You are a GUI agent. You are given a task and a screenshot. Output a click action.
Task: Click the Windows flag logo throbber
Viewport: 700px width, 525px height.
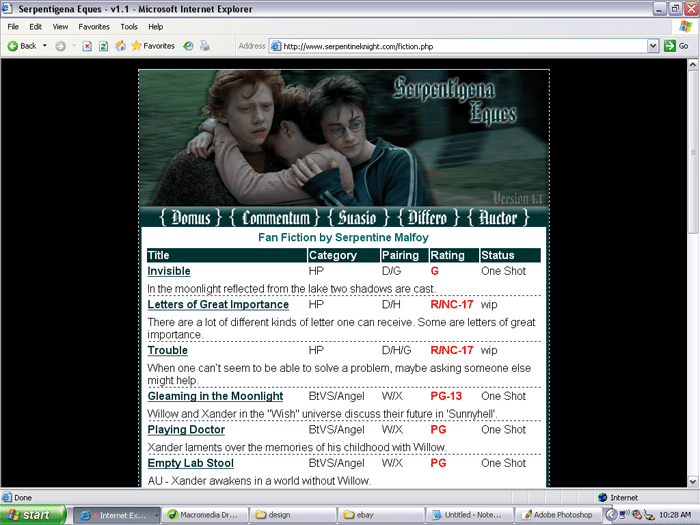click(x=685, y=27)
